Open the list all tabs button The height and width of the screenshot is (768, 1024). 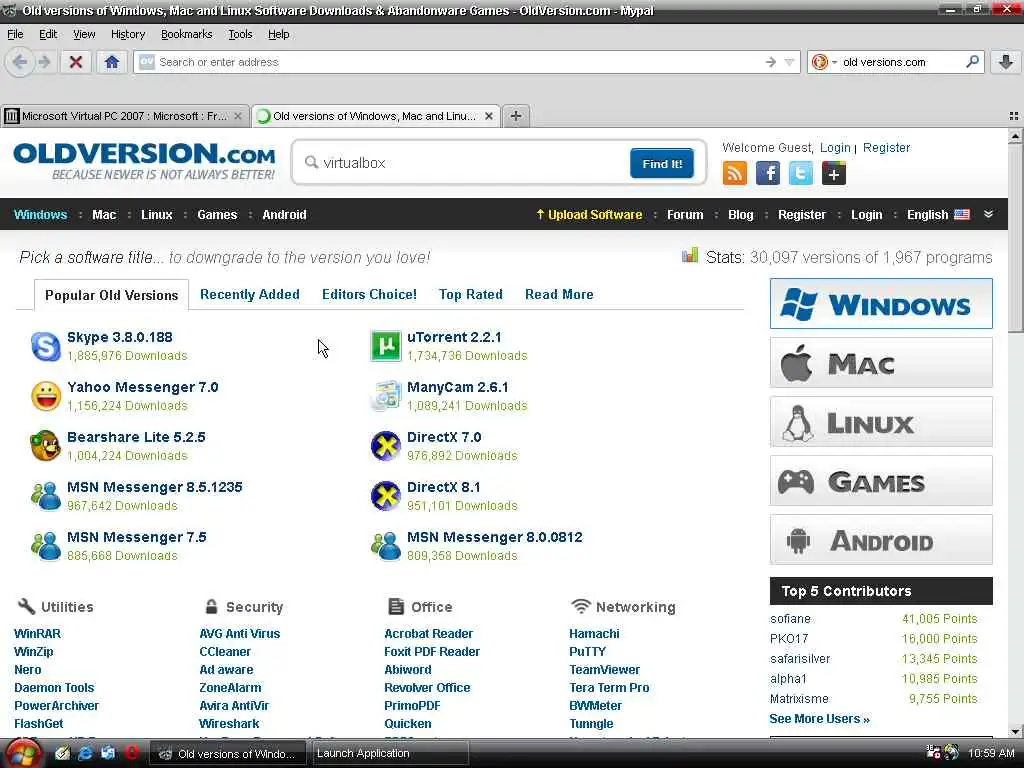(1014, 116)
